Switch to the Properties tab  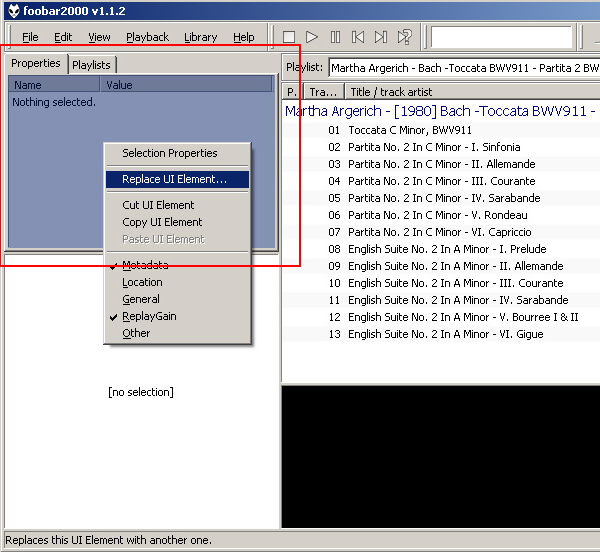tap(36, 63)
